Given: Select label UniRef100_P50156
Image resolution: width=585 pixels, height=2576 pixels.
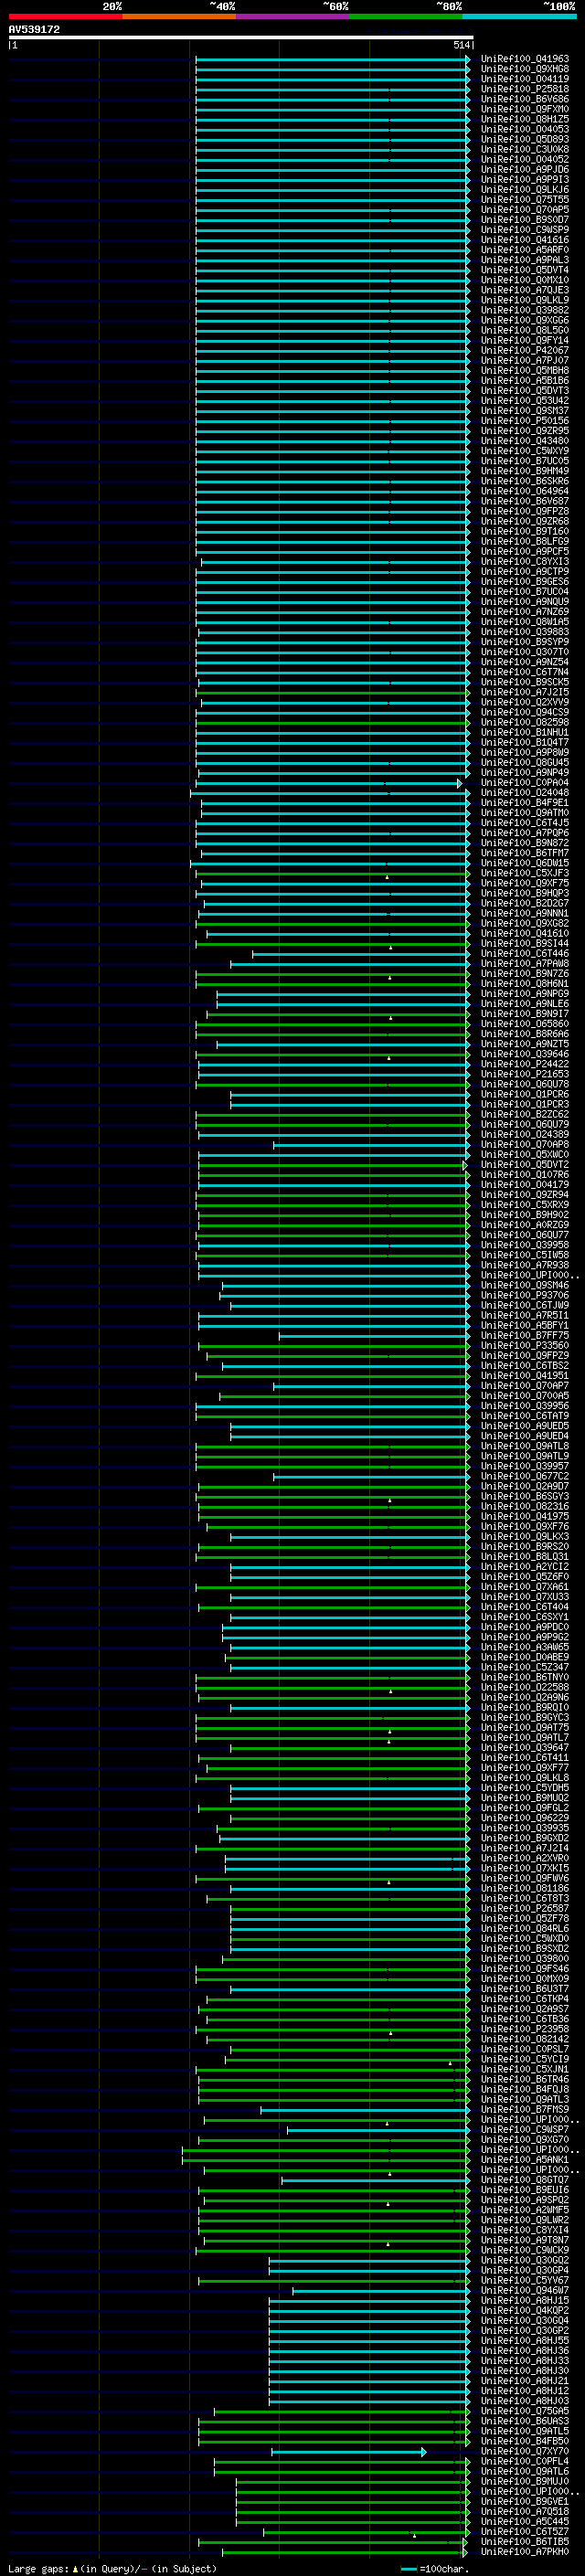Looking at the screenshot, I should click(524, 421).
